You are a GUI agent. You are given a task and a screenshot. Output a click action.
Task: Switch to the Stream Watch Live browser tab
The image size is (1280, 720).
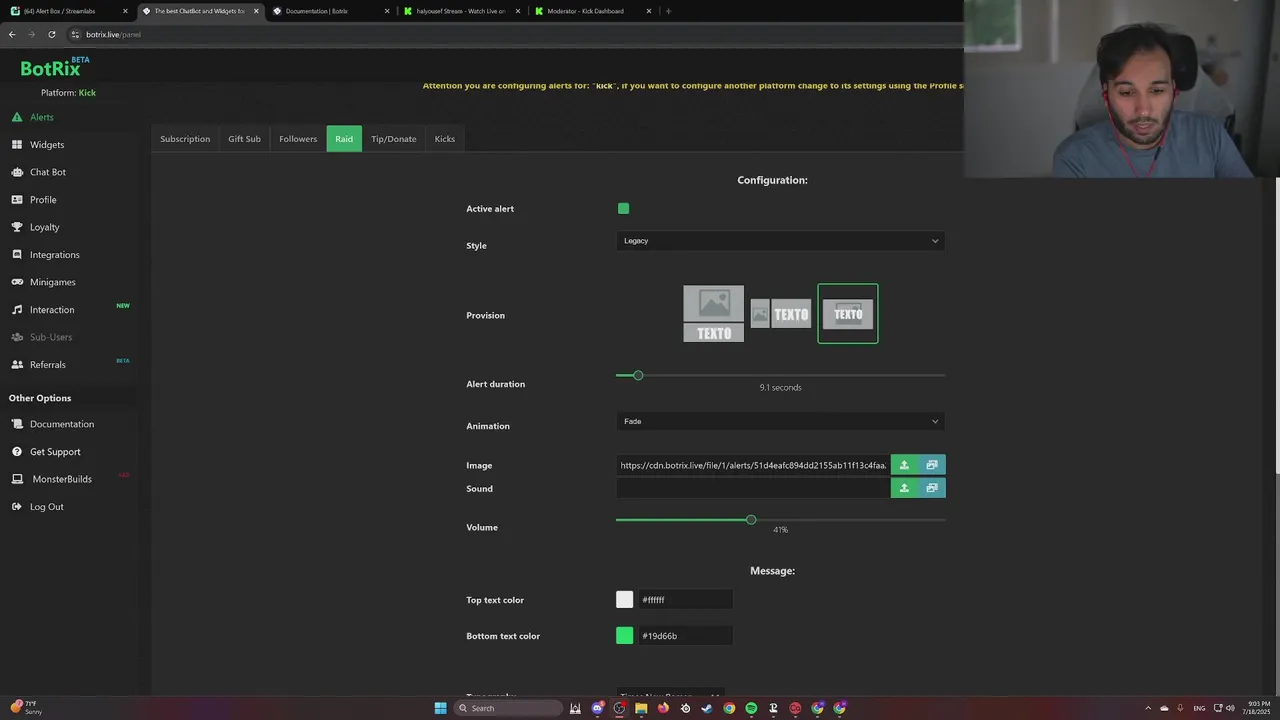click(461, 11)
